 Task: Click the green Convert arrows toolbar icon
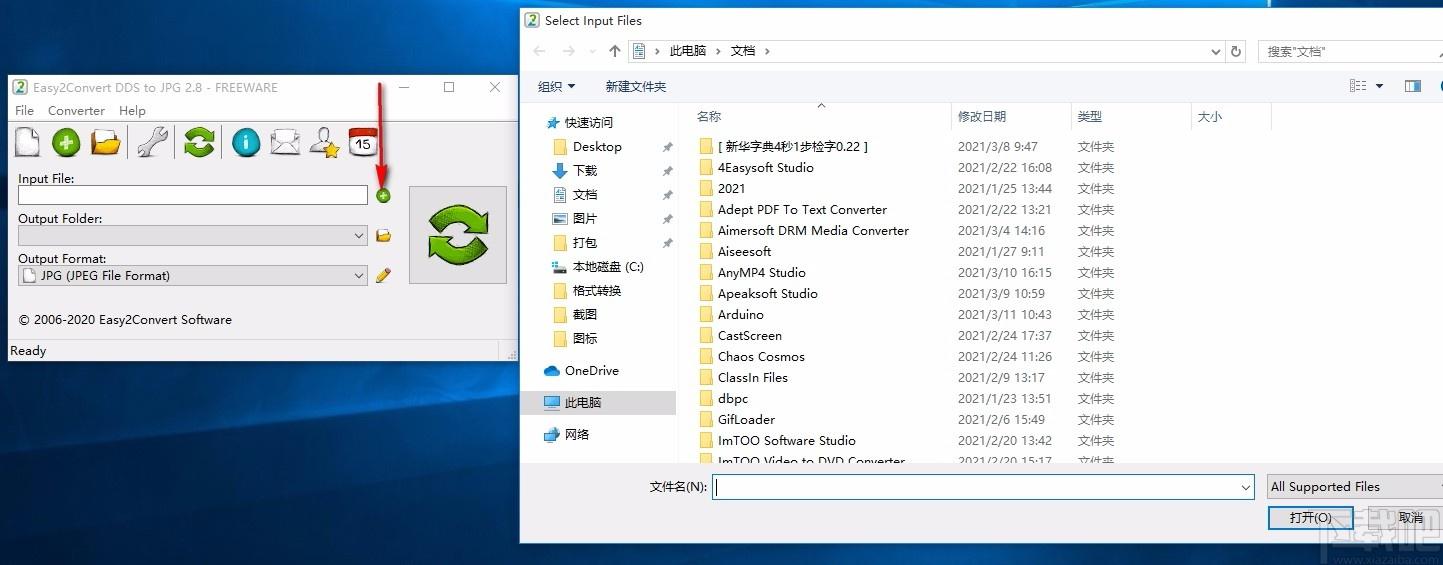click(x=199, y=143)
